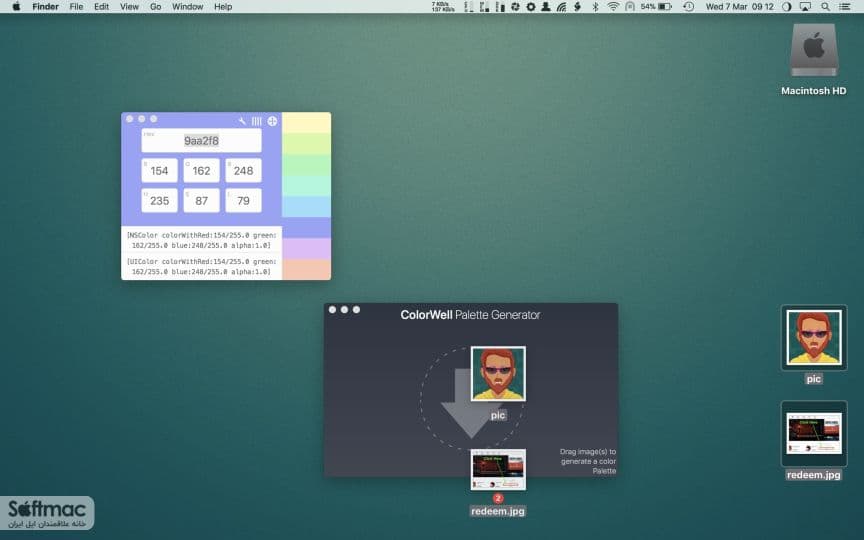This screenshot has width=864, height=540.
Task: Click the saturation field showing 87
Action: tap(201, 201)
